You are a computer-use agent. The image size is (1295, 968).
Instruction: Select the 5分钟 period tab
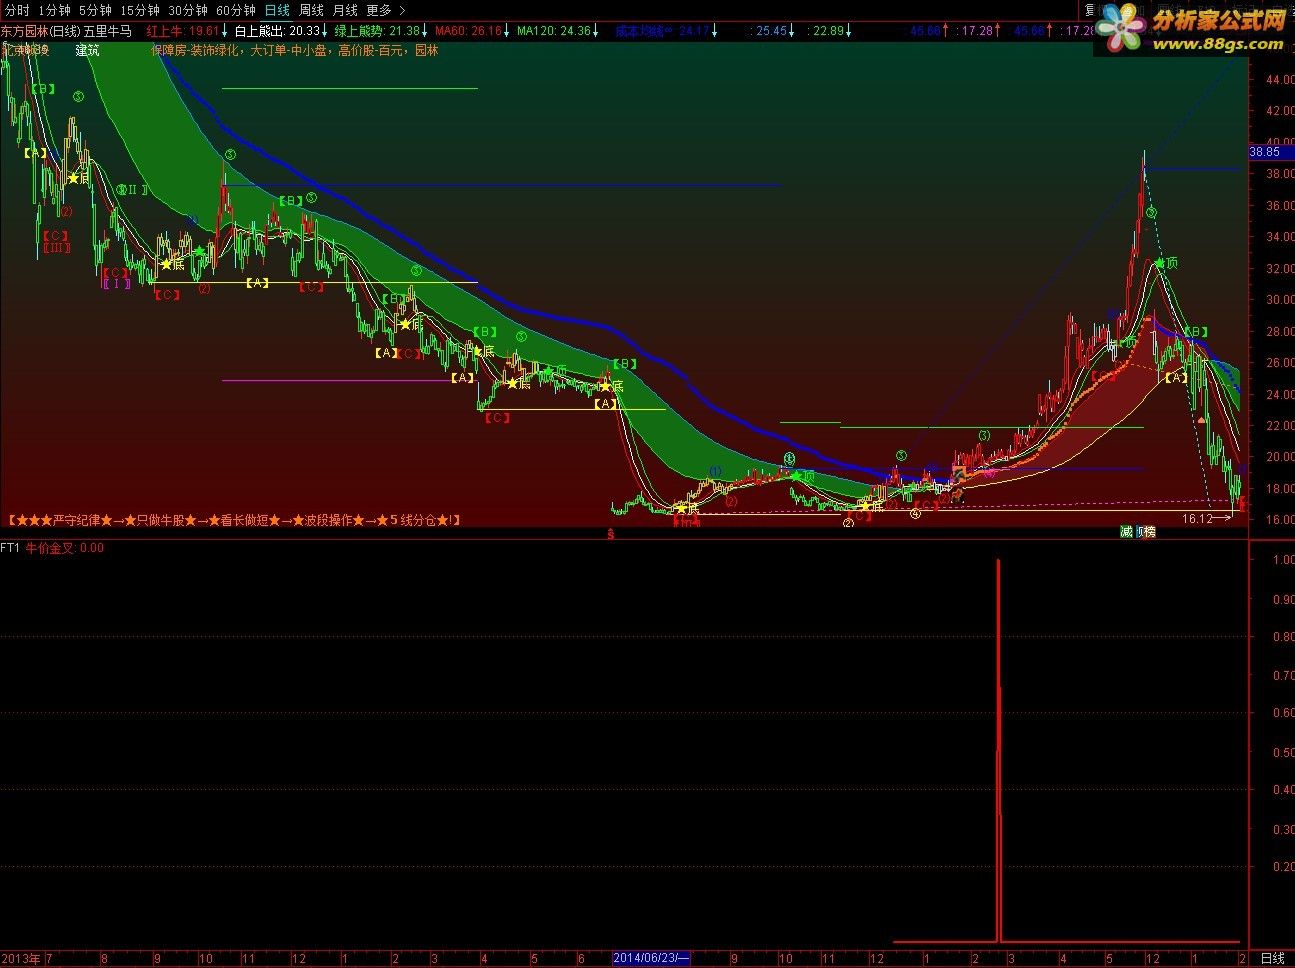click(x=95, y=10)
